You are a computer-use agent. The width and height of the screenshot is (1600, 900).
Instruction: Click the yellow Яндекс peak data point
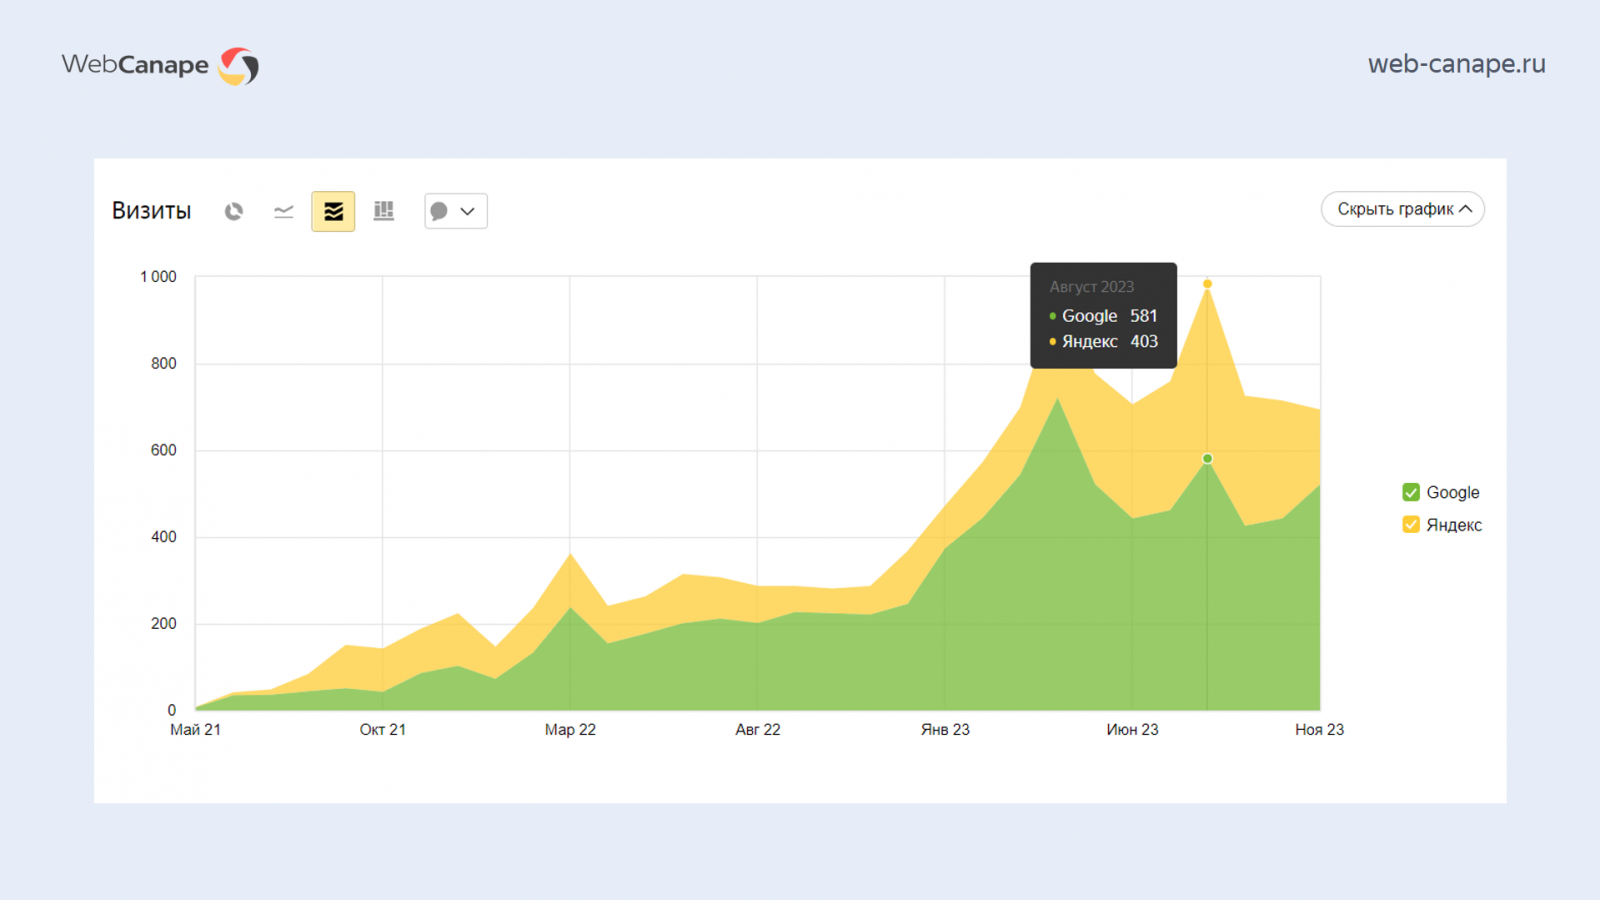pyautogui.click(x=1207, y=284)
